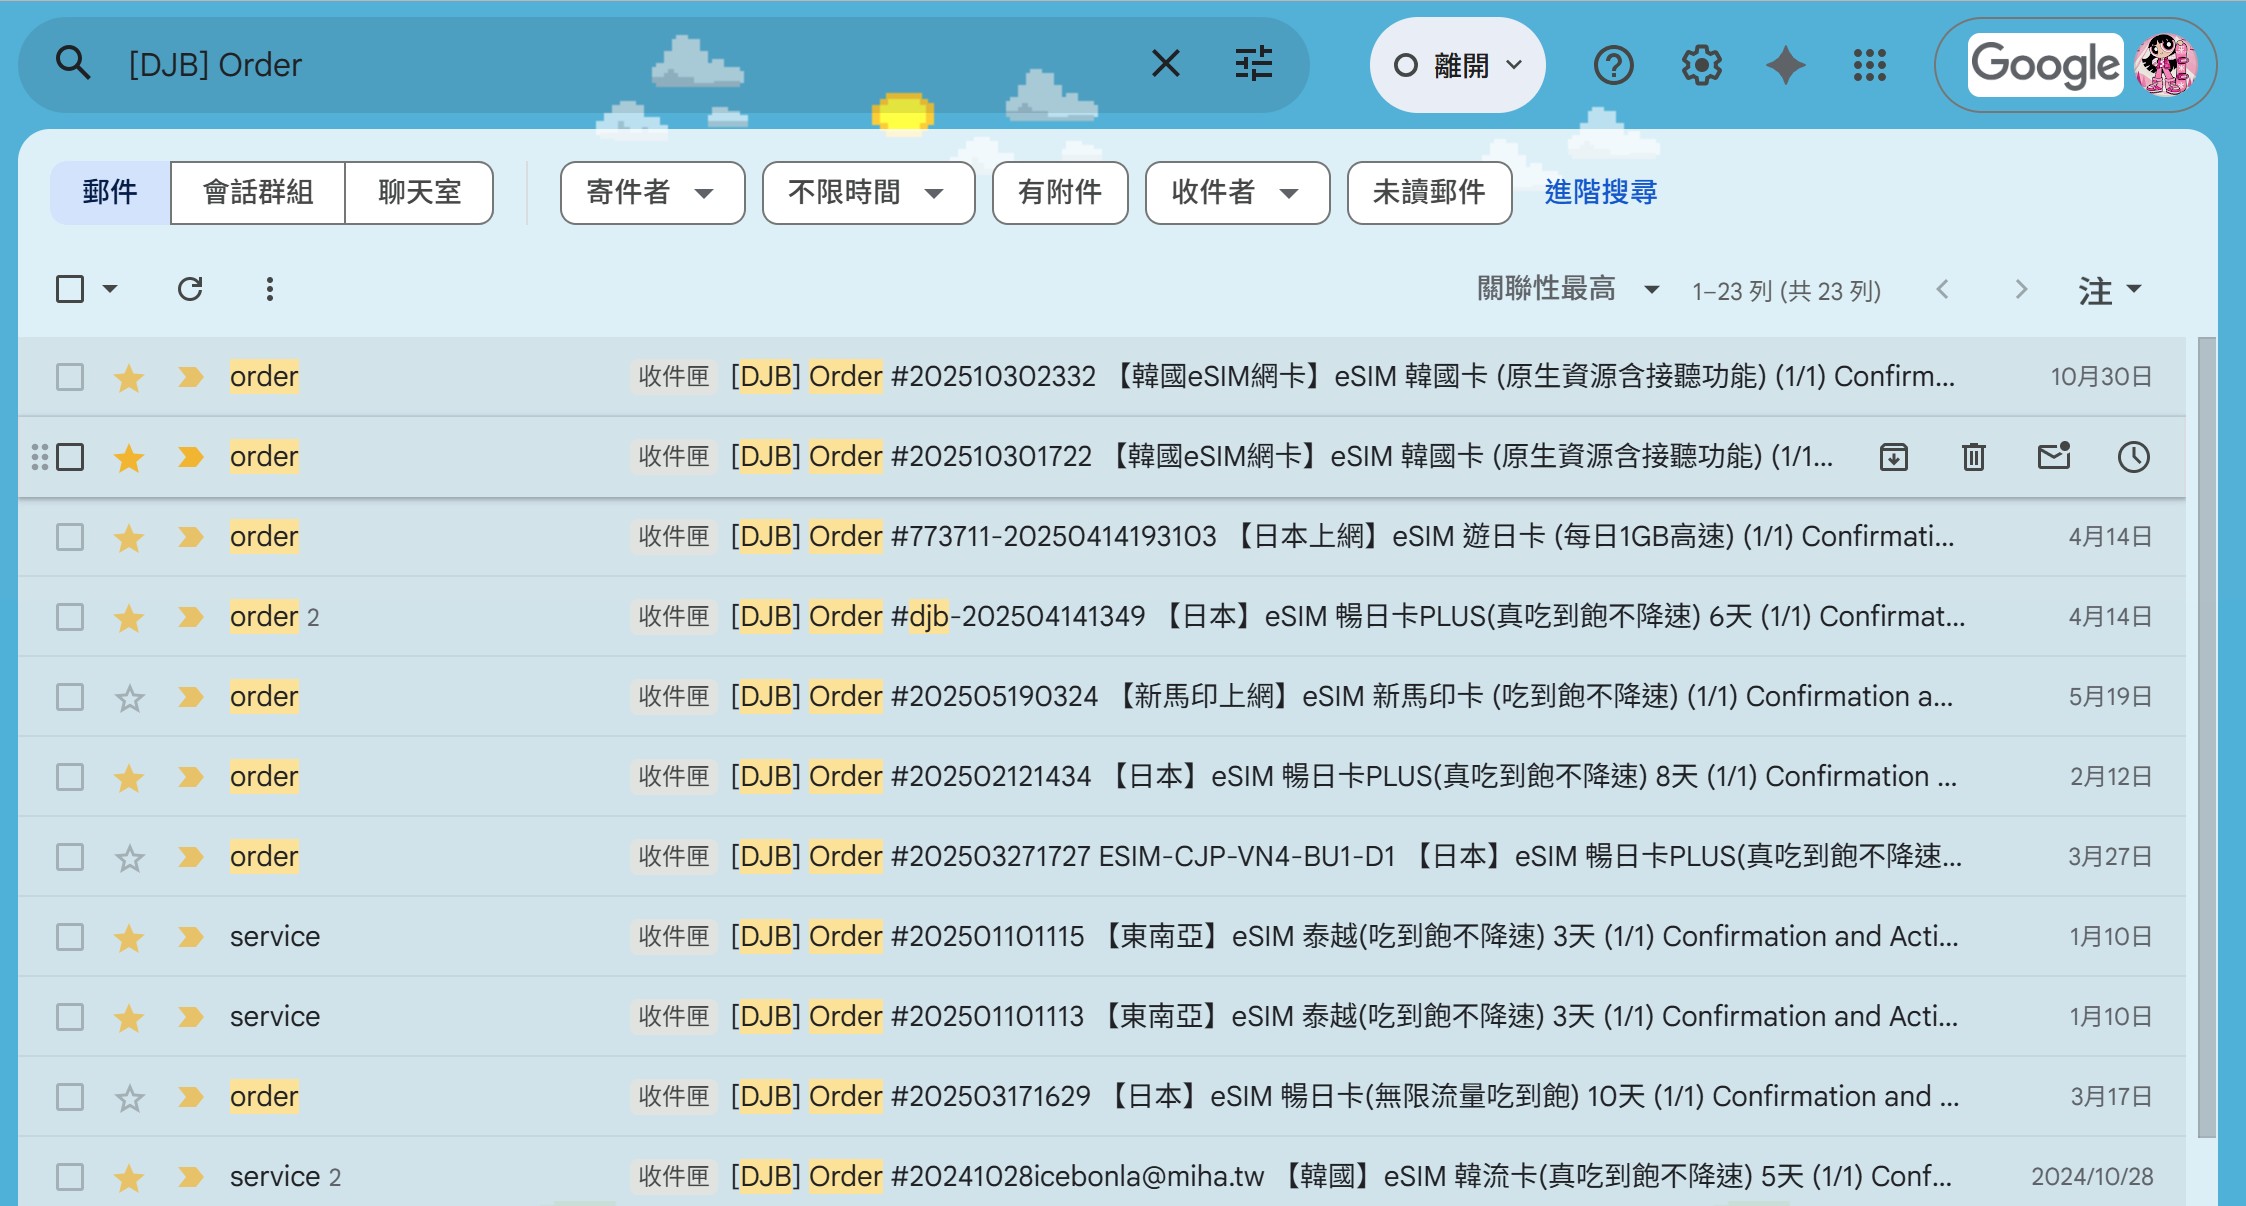Tick the checkbox for order #202510302332
2246x1206 pixels.
tap(70, 377)
